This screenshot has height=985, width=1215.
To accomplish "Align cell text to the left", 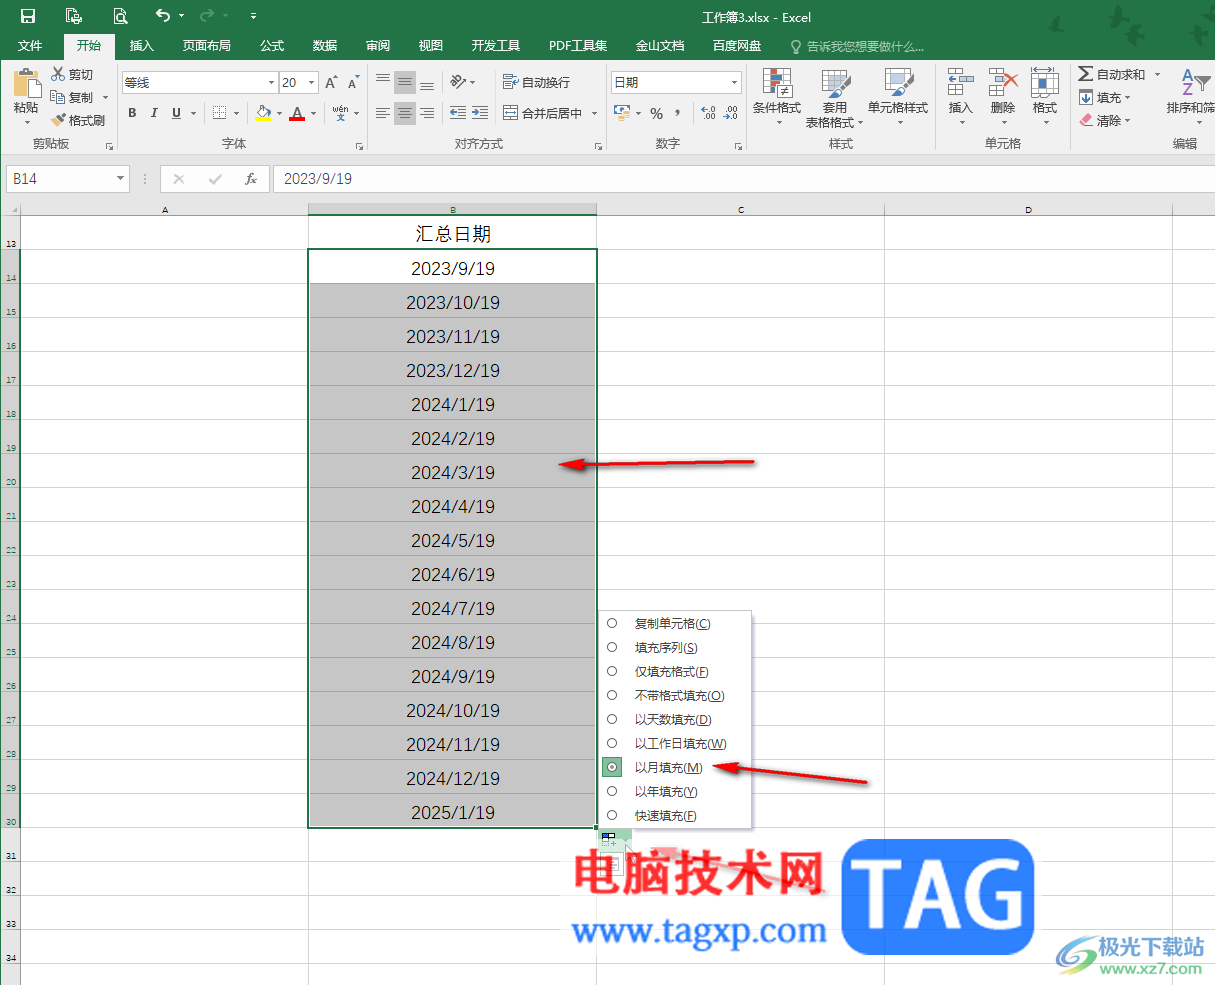I will [382, 113].
